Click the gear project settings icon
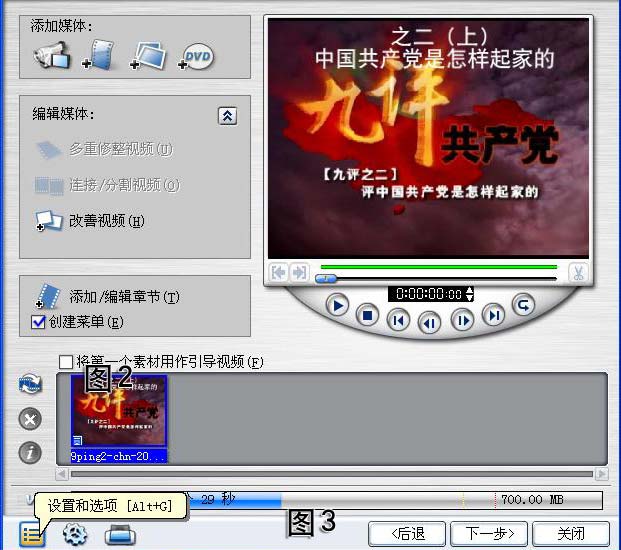 [x=75, y=534]
